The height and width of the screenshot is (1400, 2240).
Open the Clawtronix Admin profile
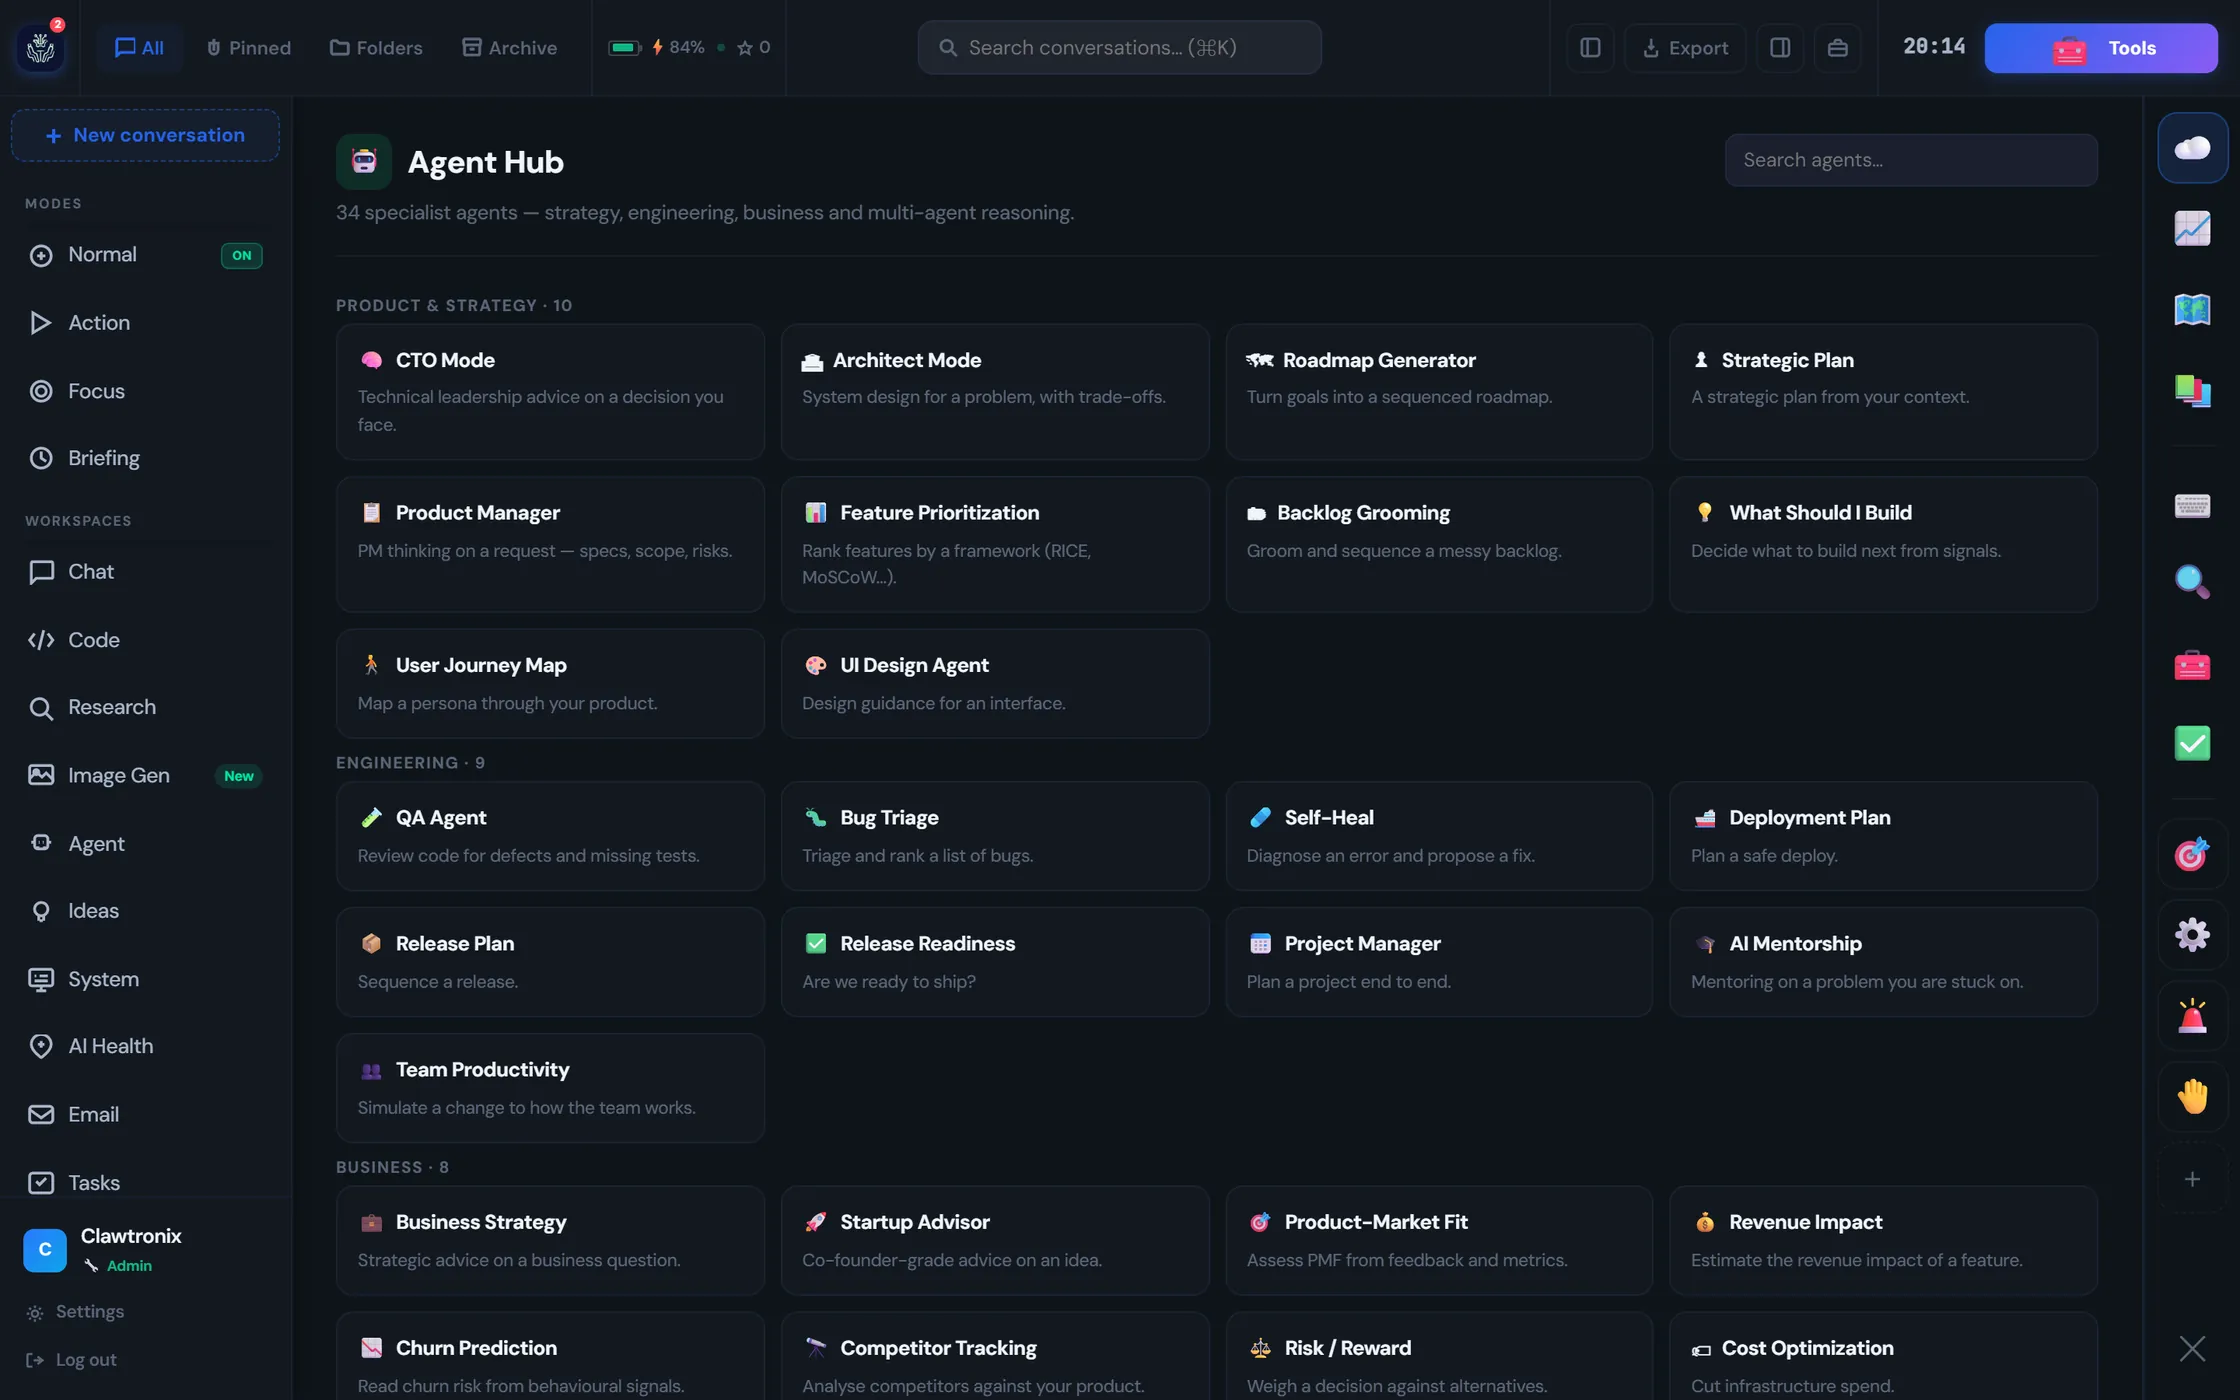pyautogui.click(x=146, y=1249)
